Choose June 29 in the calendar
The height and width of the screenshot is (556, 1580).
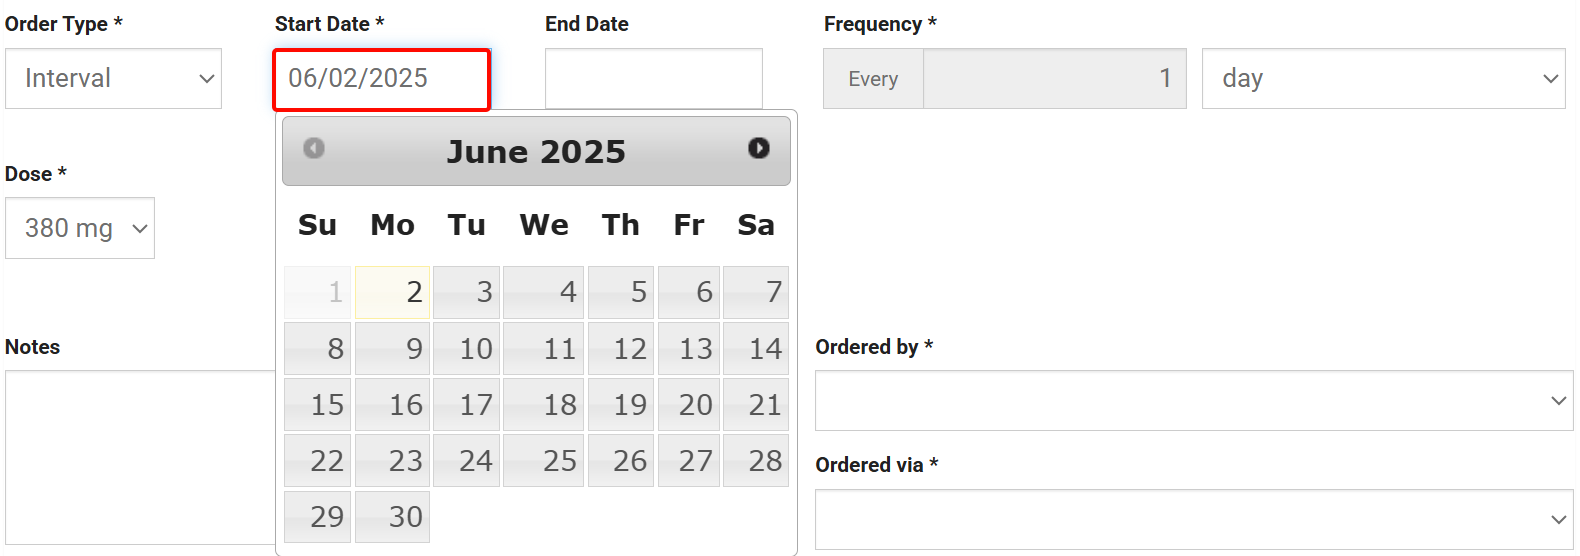(317, 516)
